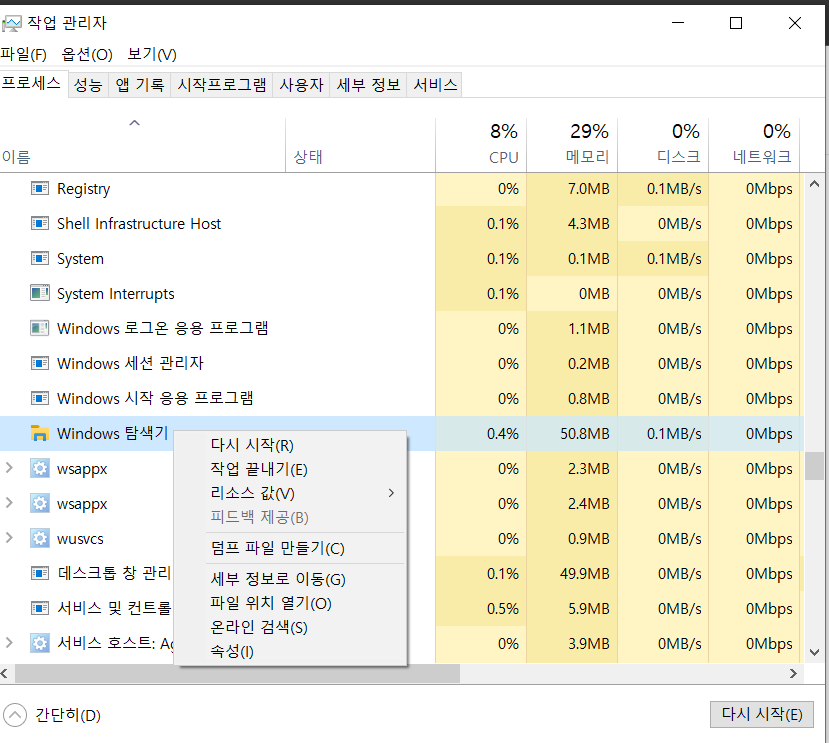The width and height of the screenshot is (829, 743).
Task: Click the horizontal scrollbar left arrow
Action: 5,673
